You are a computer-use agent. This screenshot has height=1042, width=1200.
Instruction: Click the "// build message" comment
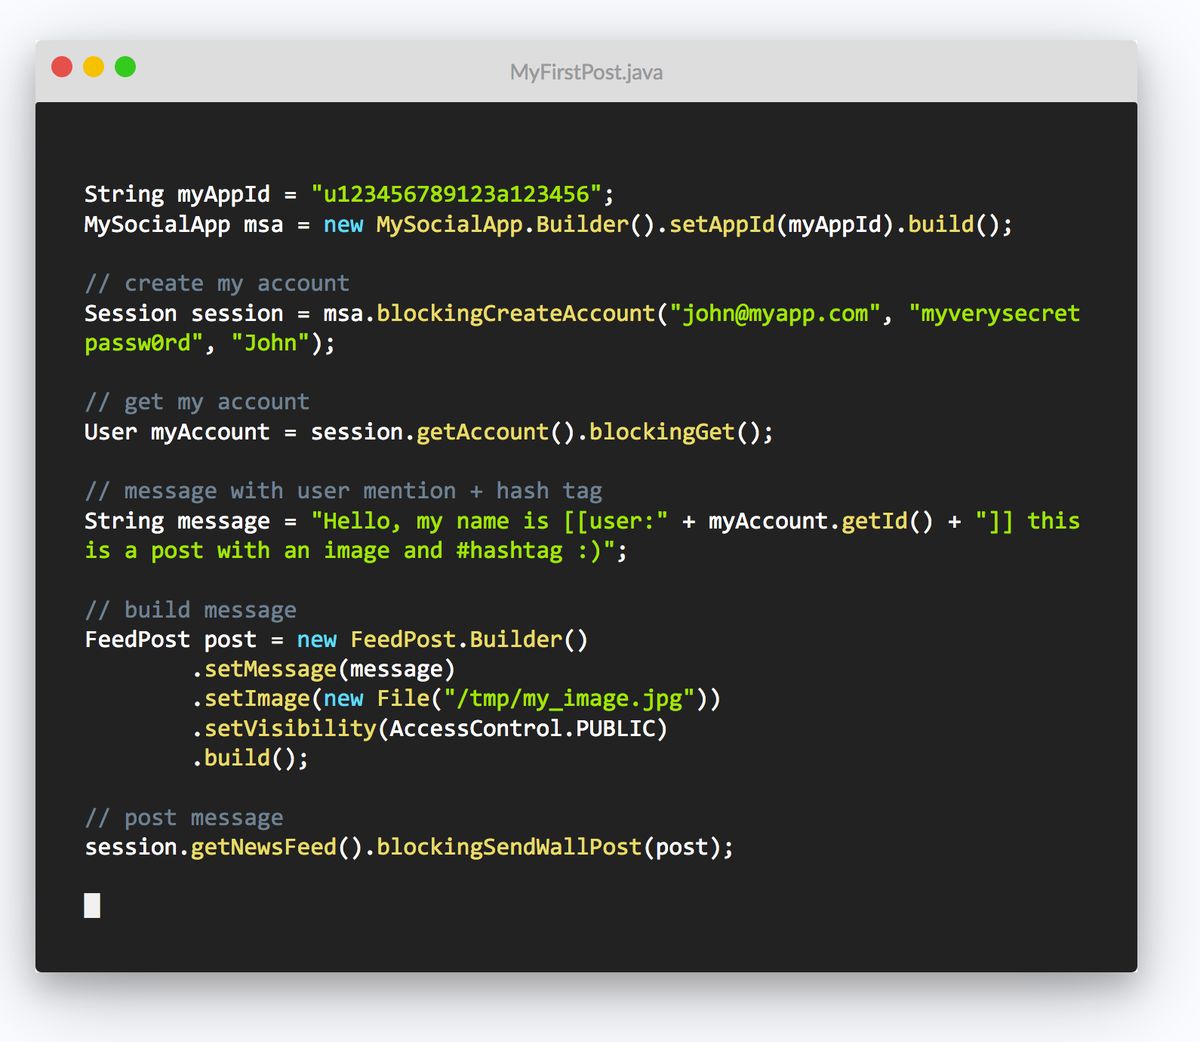click(191, 610)
